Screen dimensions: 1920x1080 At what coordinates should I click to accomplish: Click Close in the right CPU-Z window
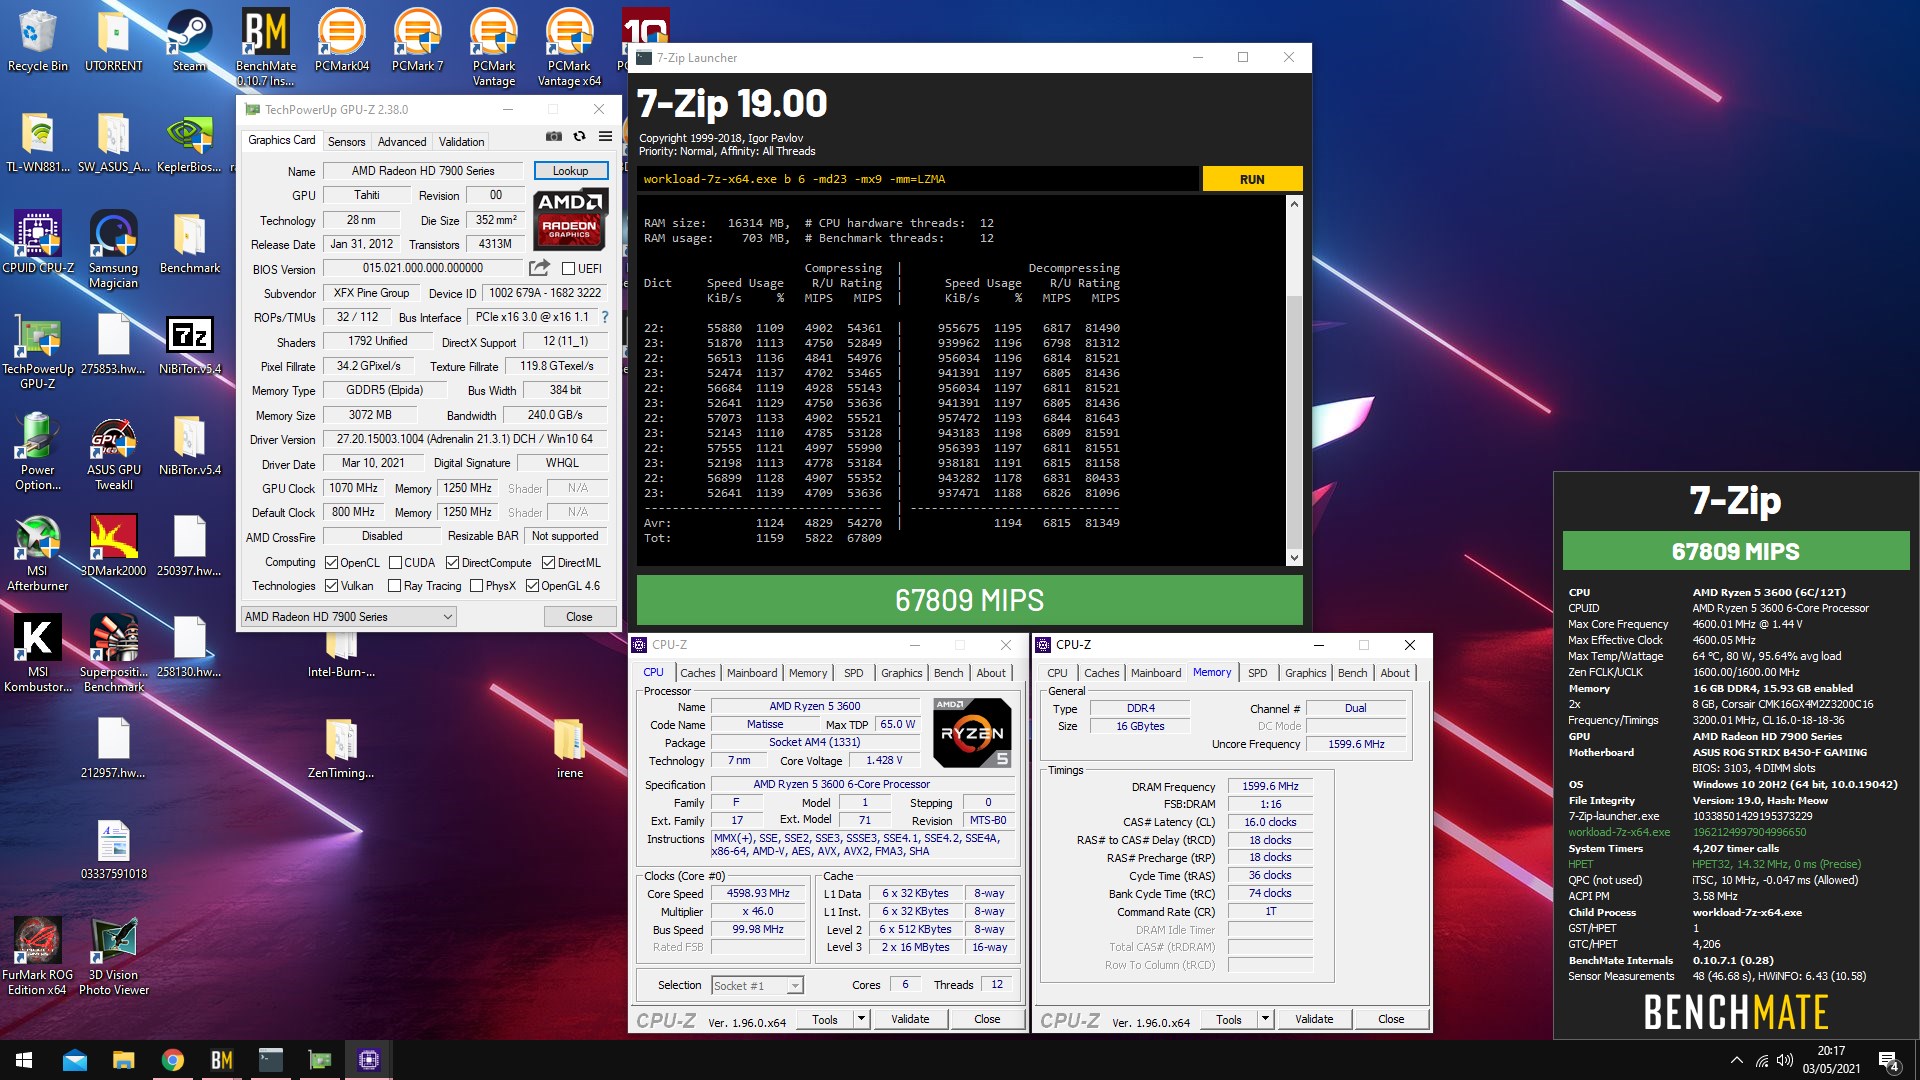pyautogui.click(x=1391, y=1019)
